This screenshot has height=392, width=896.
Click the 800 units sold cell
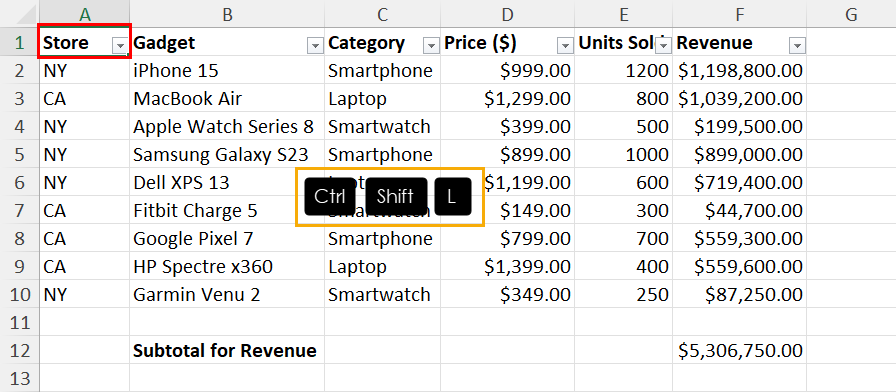[x=623, y=98]
